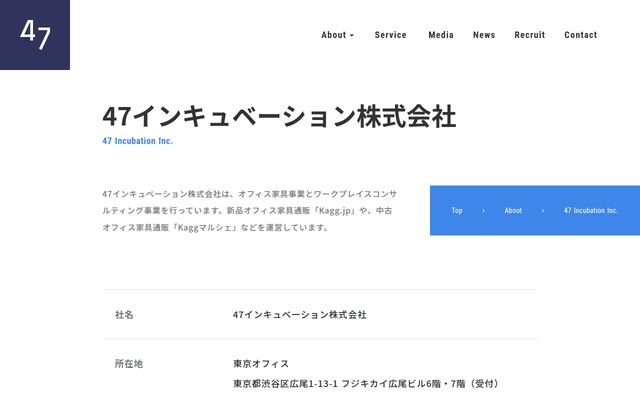Image resolution: width=640 pixels, height=400 pixels.
Task: Go to the Media page
Action: click(x=441, y=35)
